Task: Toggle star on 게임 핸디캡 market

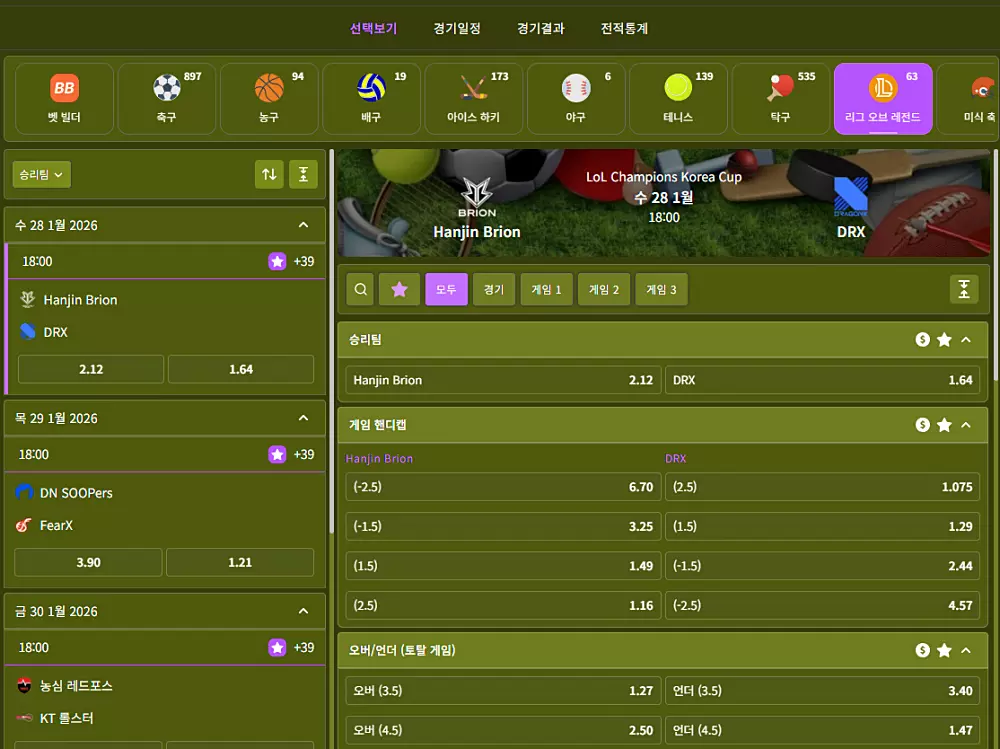Action: click(x=944, y=425)
